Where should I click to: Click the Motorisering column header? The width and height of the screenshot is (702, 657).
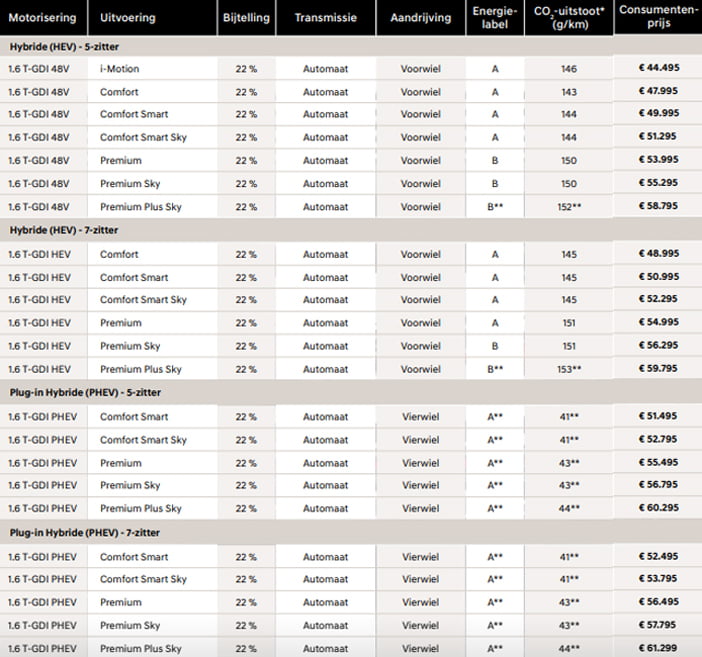[43, 18]
